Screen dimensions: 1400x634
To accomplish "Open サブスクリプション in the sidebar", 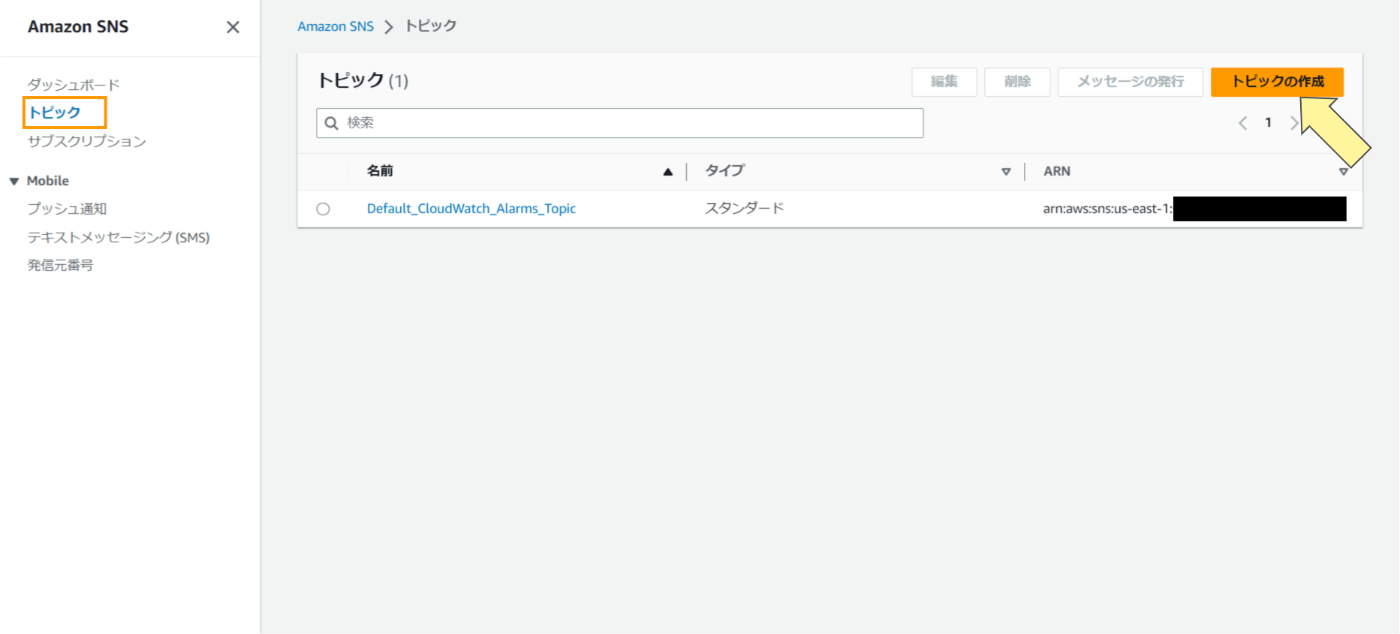I will coord(87,141).
